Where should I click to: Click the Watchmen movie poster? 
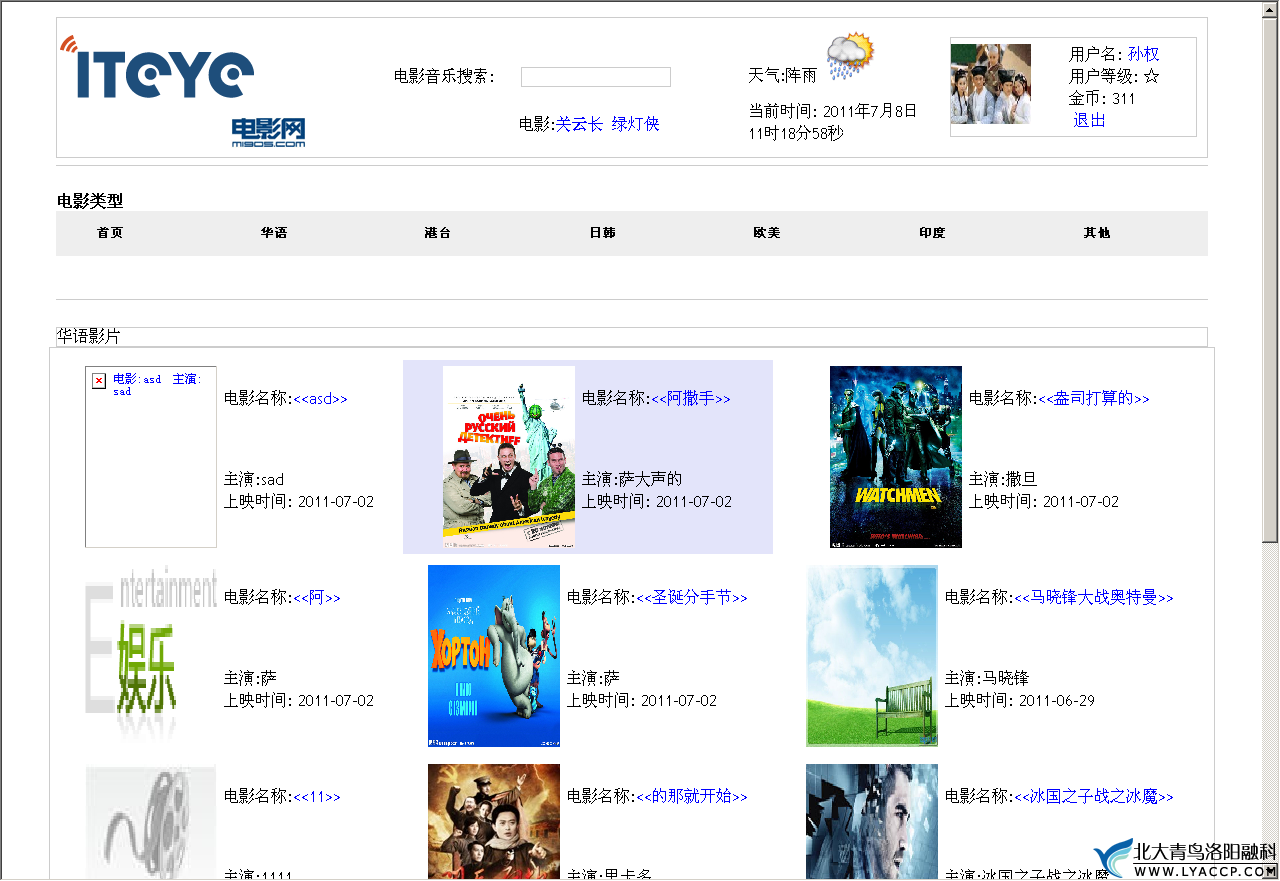point(896,457)
